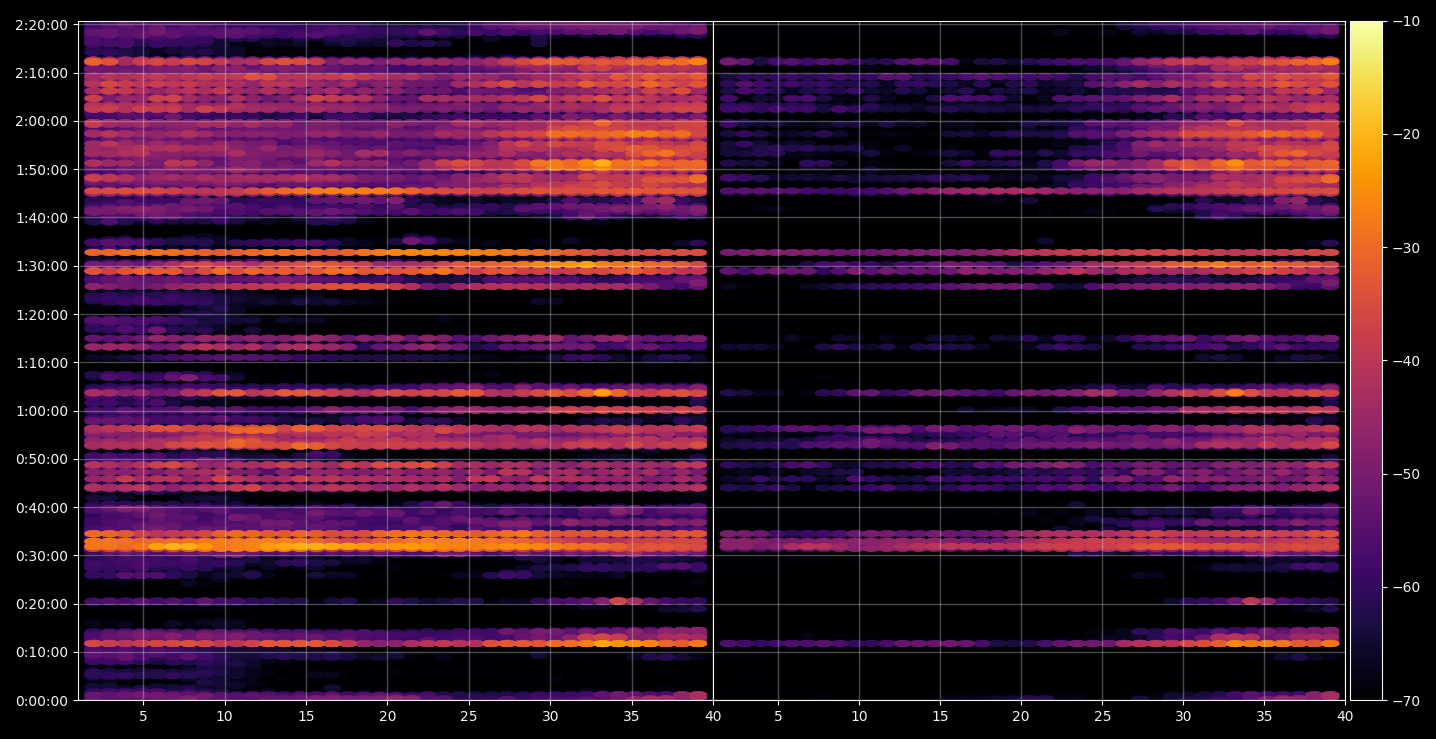Click the 1:40:00 y-axis tick label
Image resolution: width=1436 pixels, height=739 pixels.
click(42, 217)
